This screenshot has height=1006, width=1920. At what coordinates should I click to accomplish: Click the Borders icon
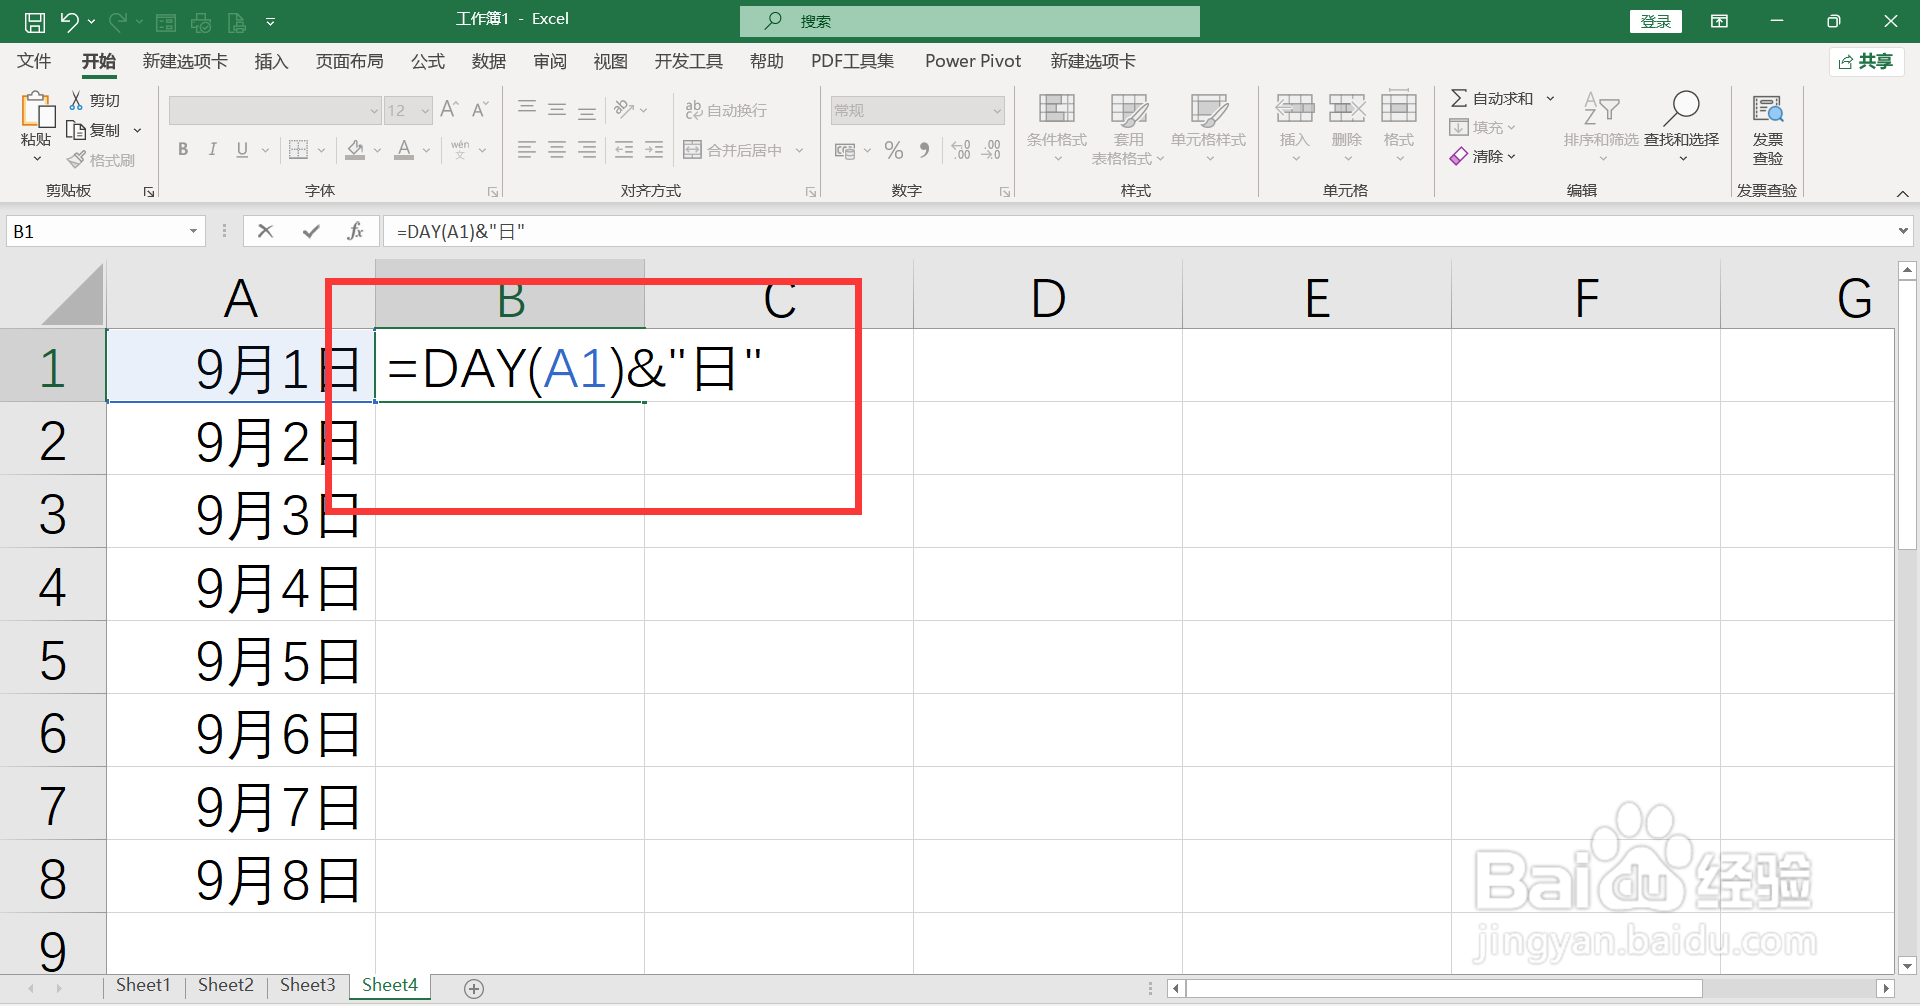pos(298,150)
